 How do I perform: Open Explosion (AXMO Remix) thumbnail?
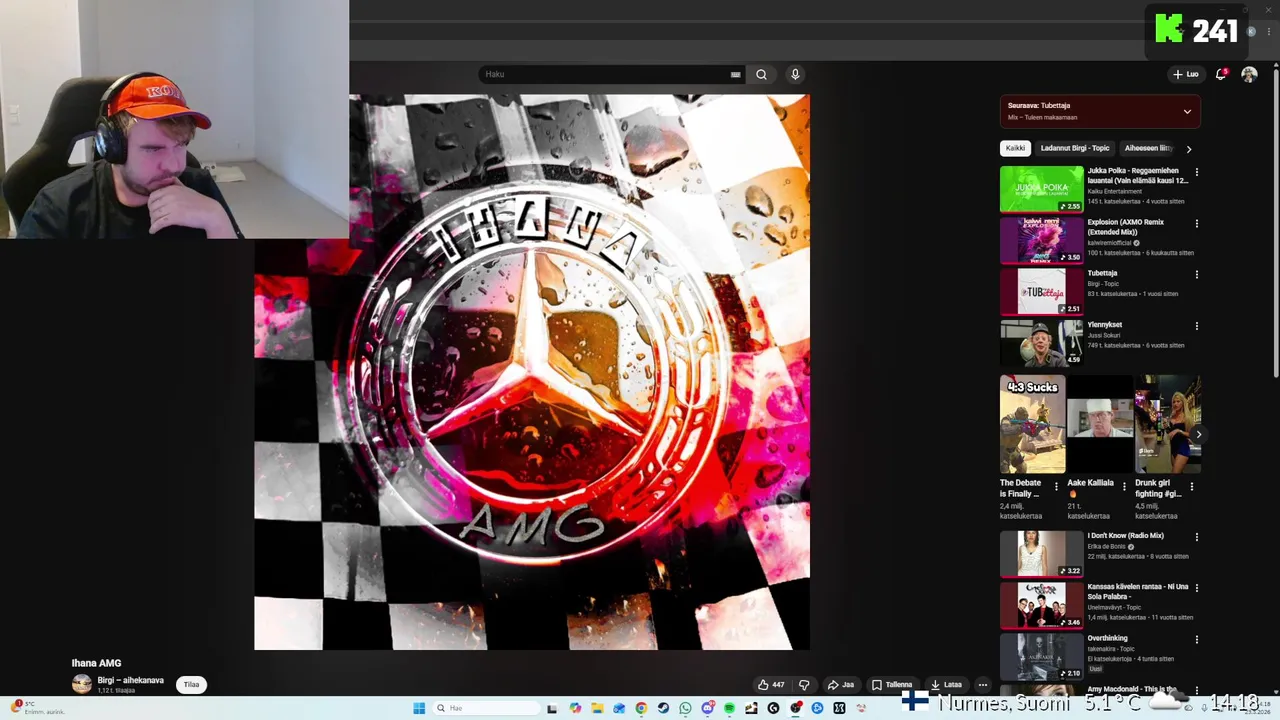(1041, 240)
